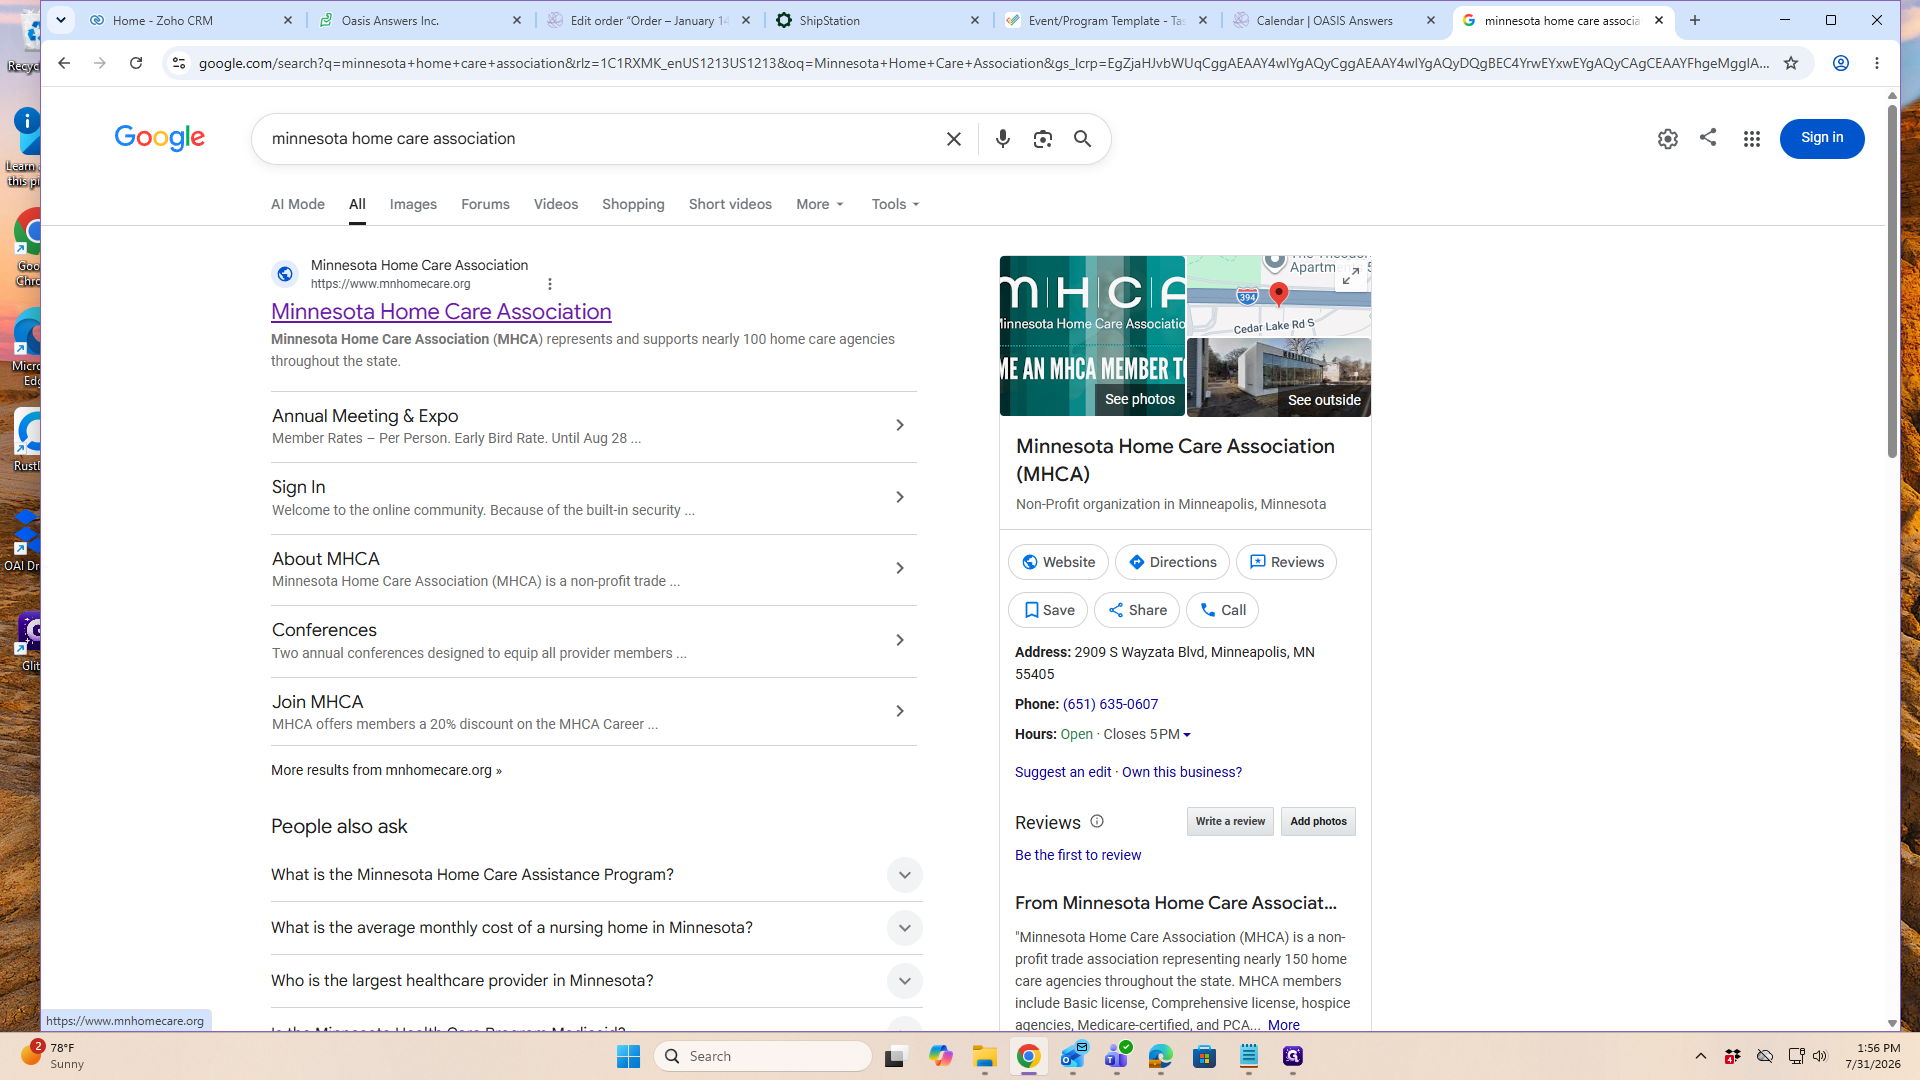Switch to the Short videos tab
Image resolution: width=1920 pixels, height=1080 pixels.
coord(730,204)
